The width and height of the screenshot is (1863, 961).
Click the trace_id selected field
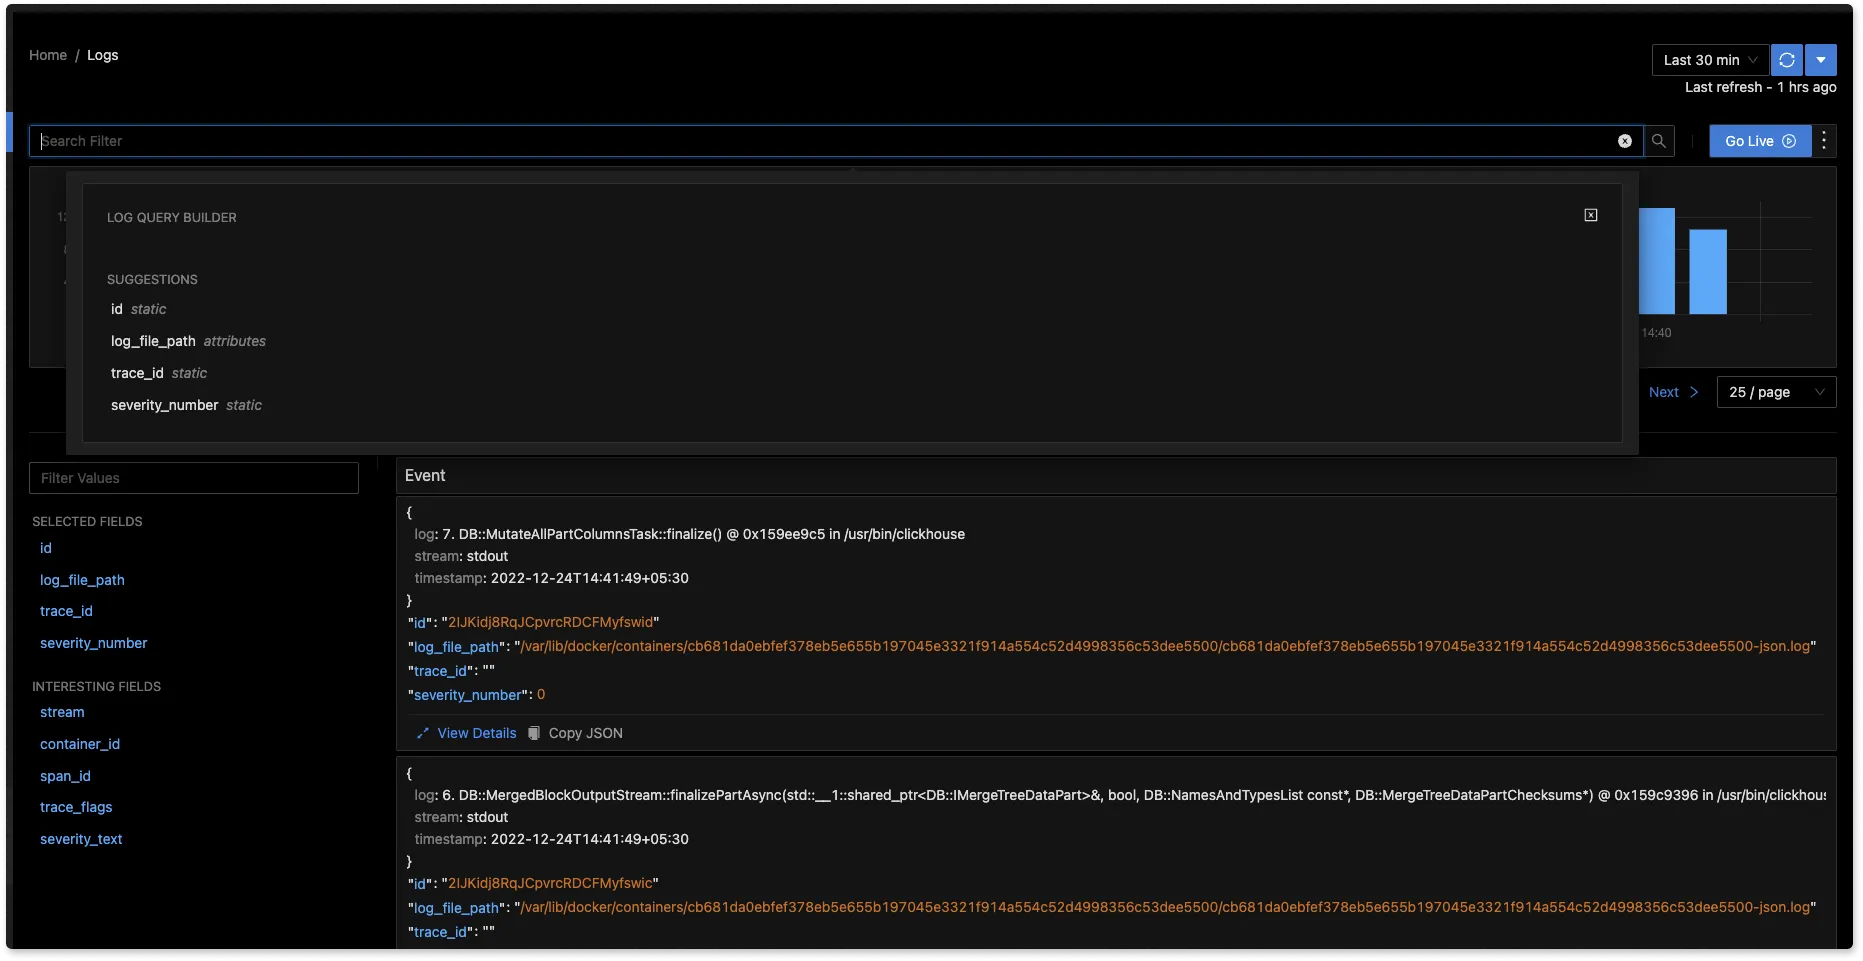click(x=66, y=611)
